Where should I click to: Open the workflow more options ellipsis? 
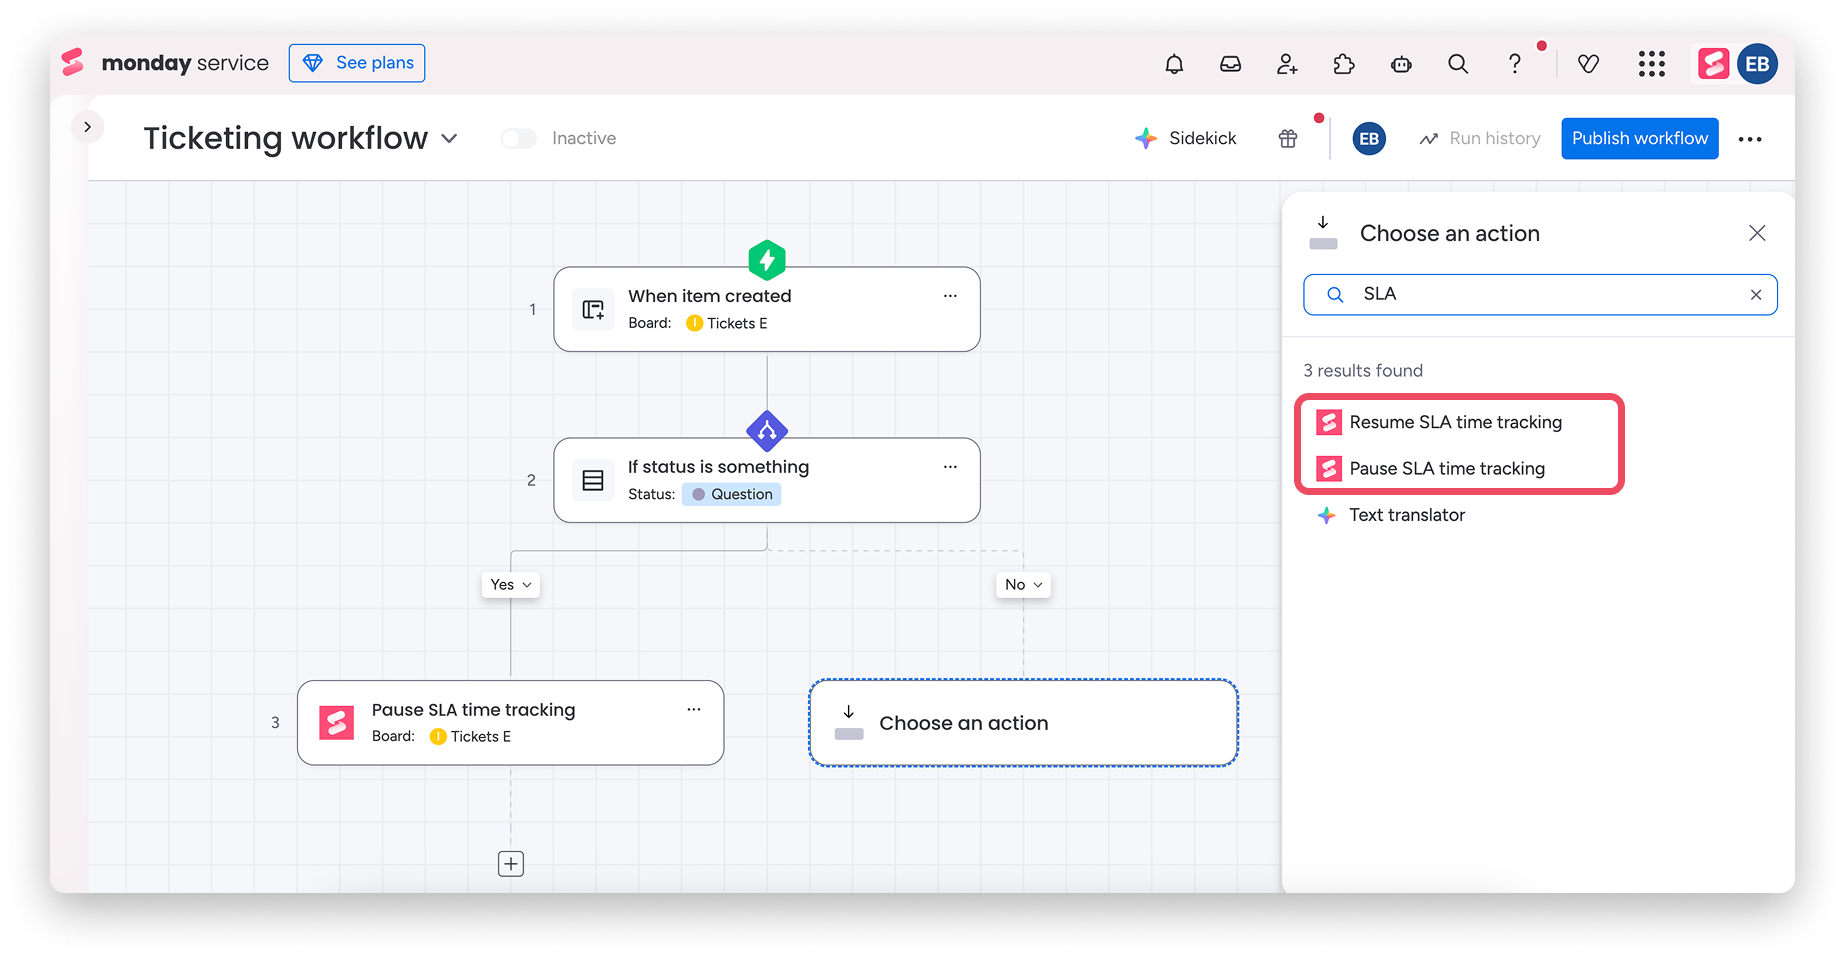point(1750,139)
